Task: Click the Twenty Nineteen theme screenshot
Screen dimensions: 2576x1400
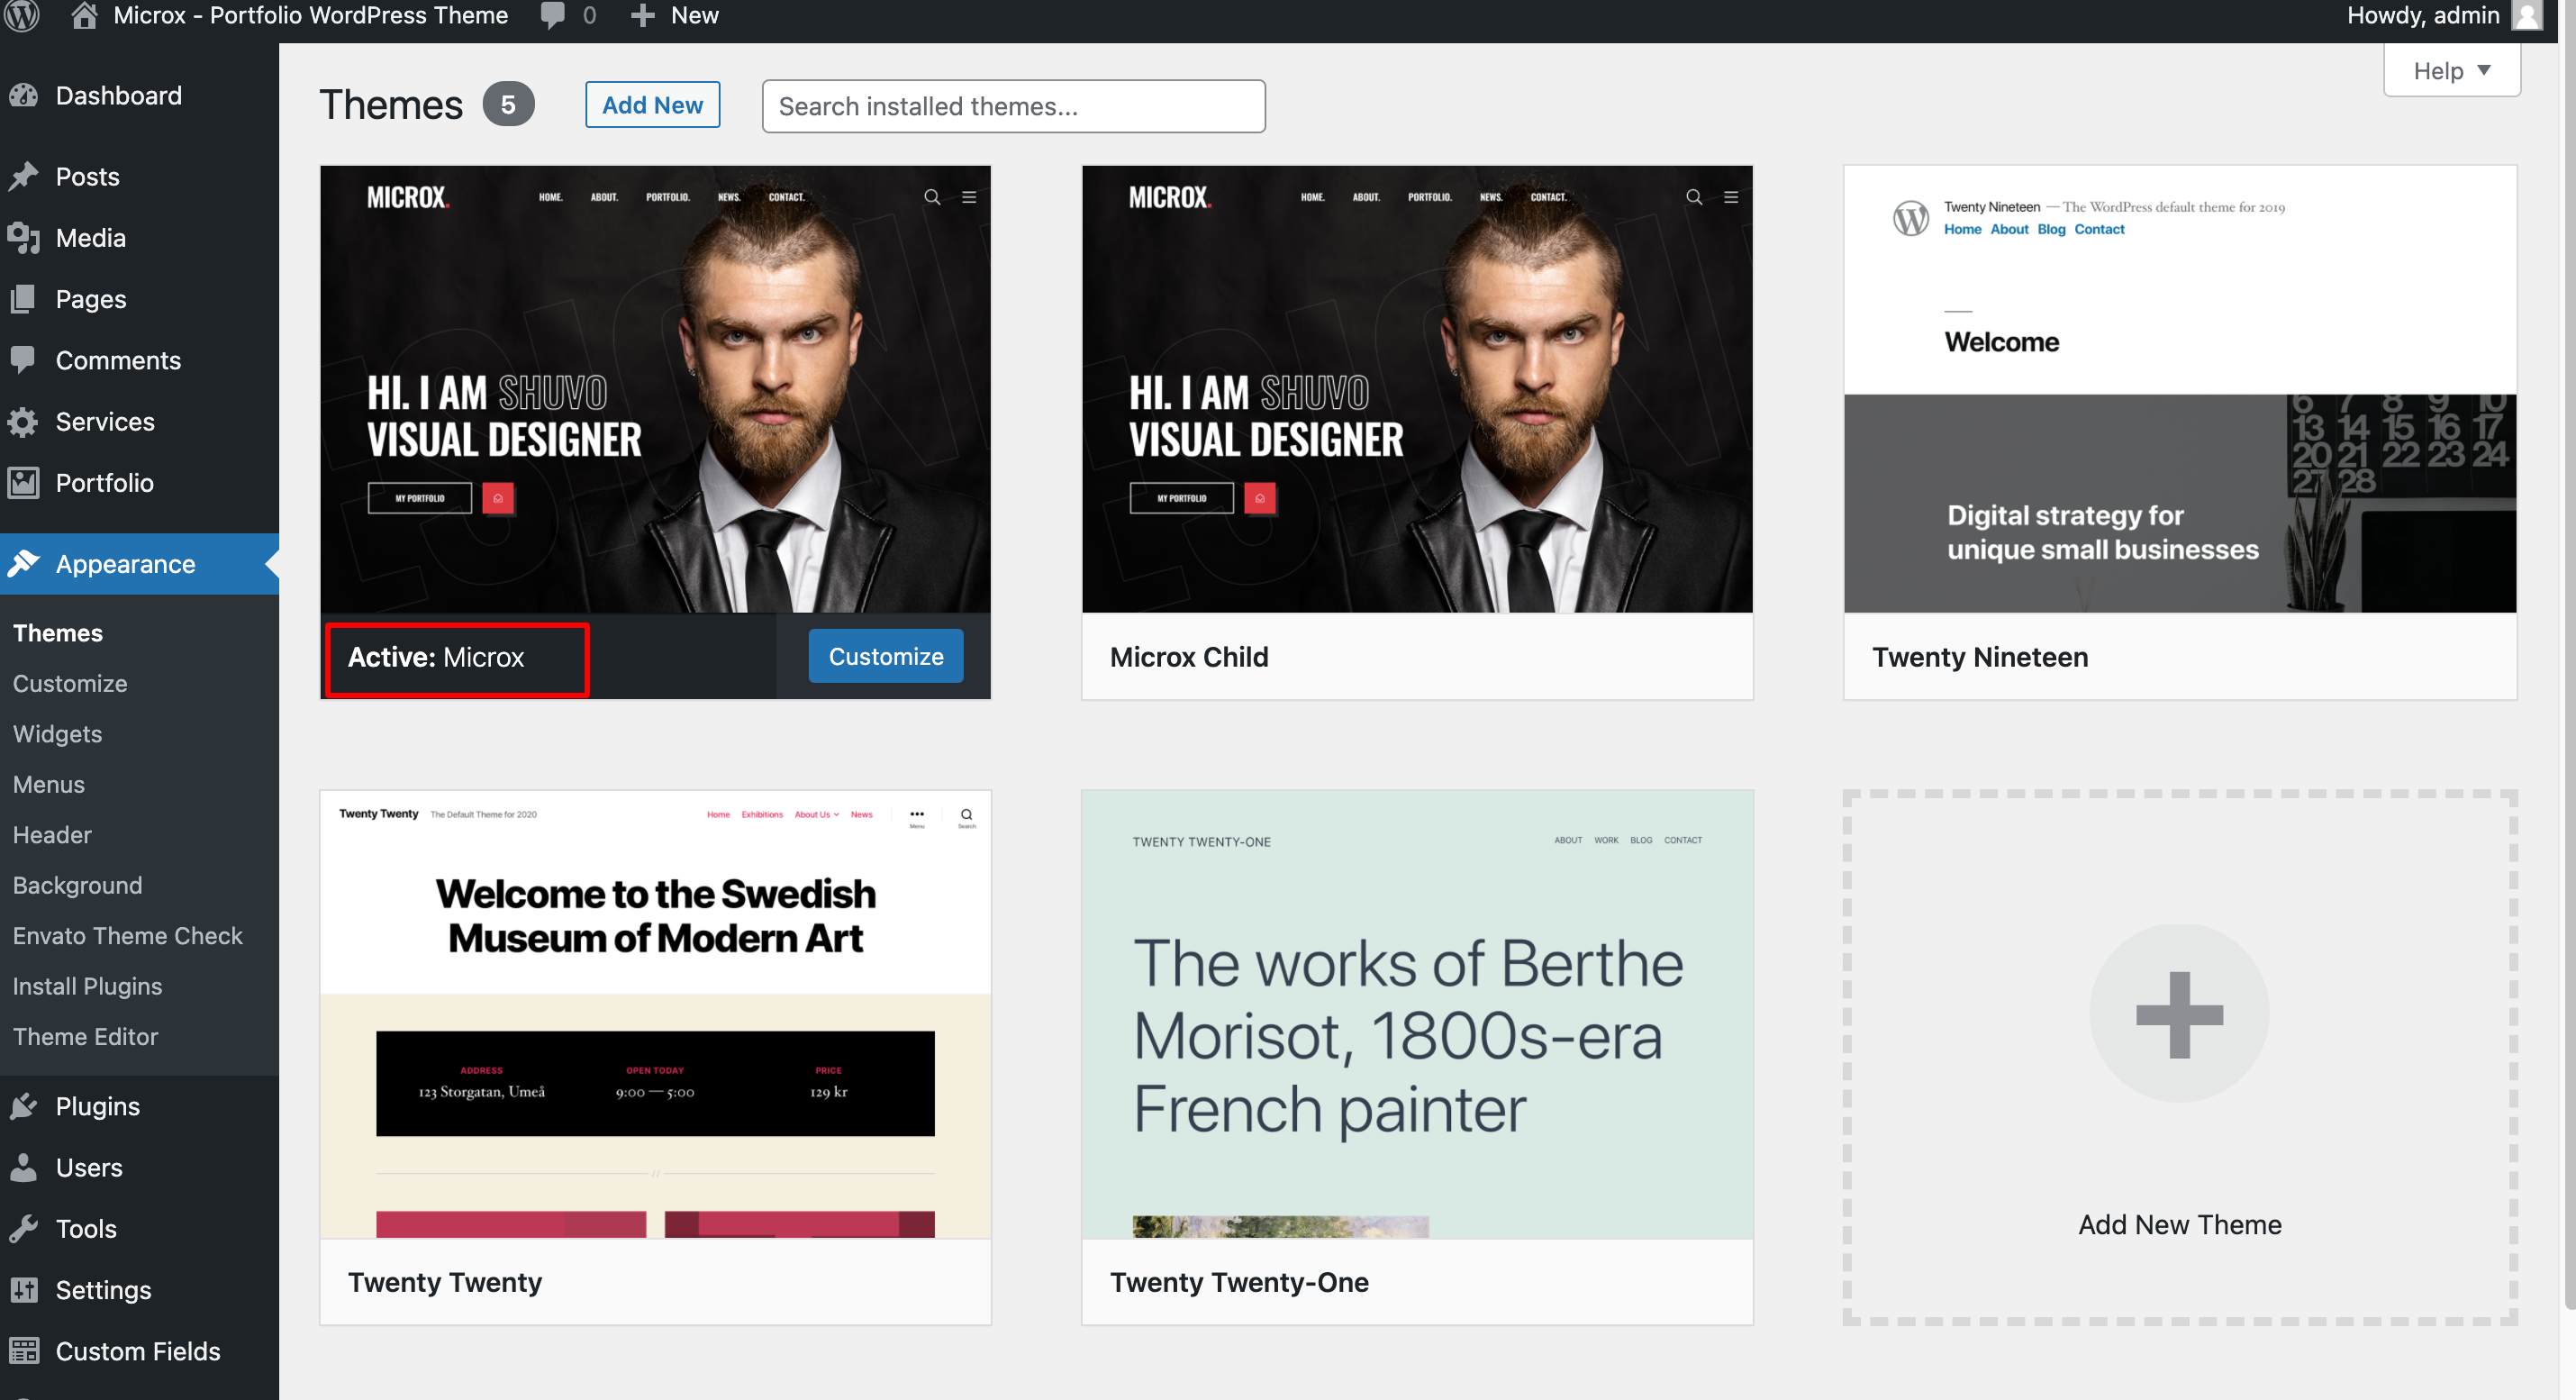Action: [x=2180, y=389]
